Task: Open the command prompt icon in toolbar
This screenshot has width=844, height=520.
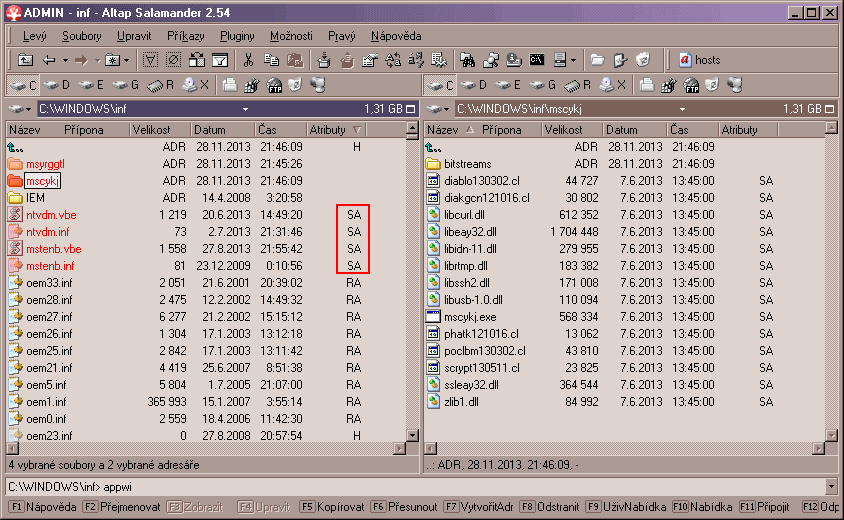Action: [537, 60]
